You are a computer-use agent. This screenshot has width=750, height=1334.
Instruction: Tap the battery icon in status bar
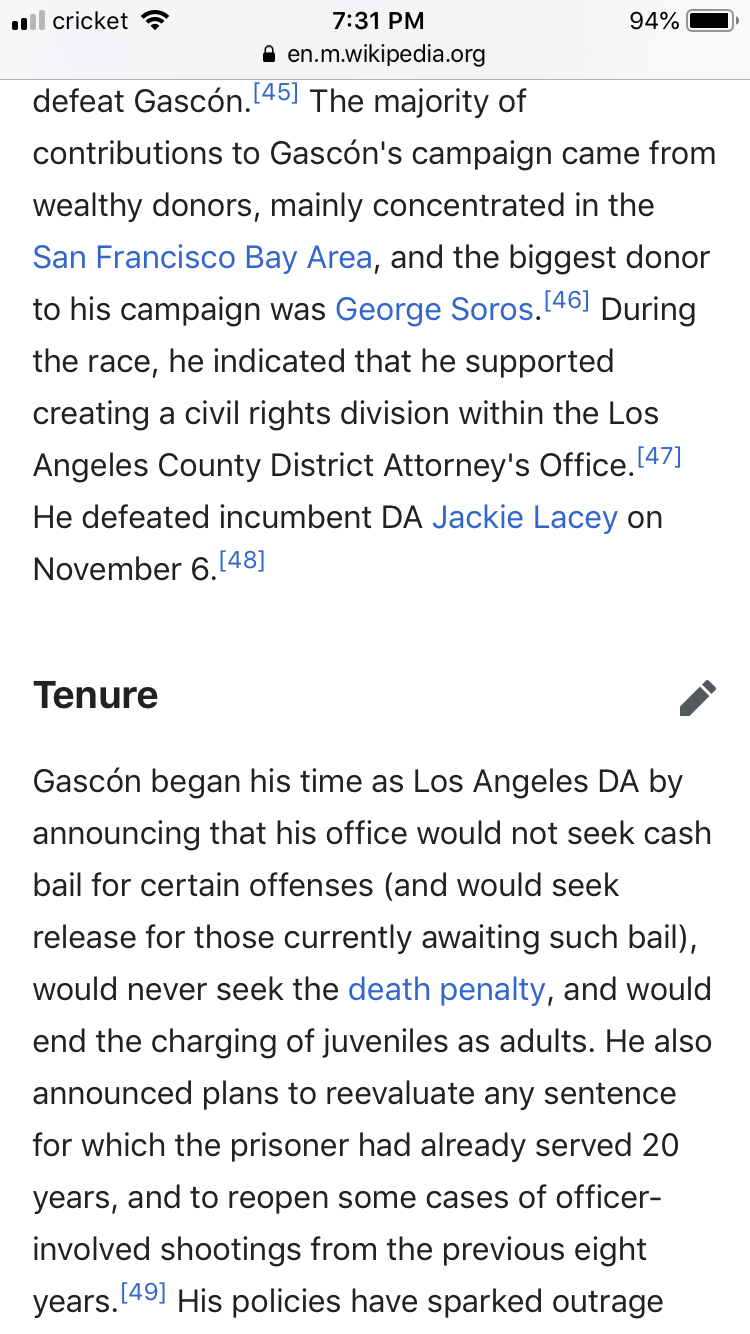click(711, 20)
